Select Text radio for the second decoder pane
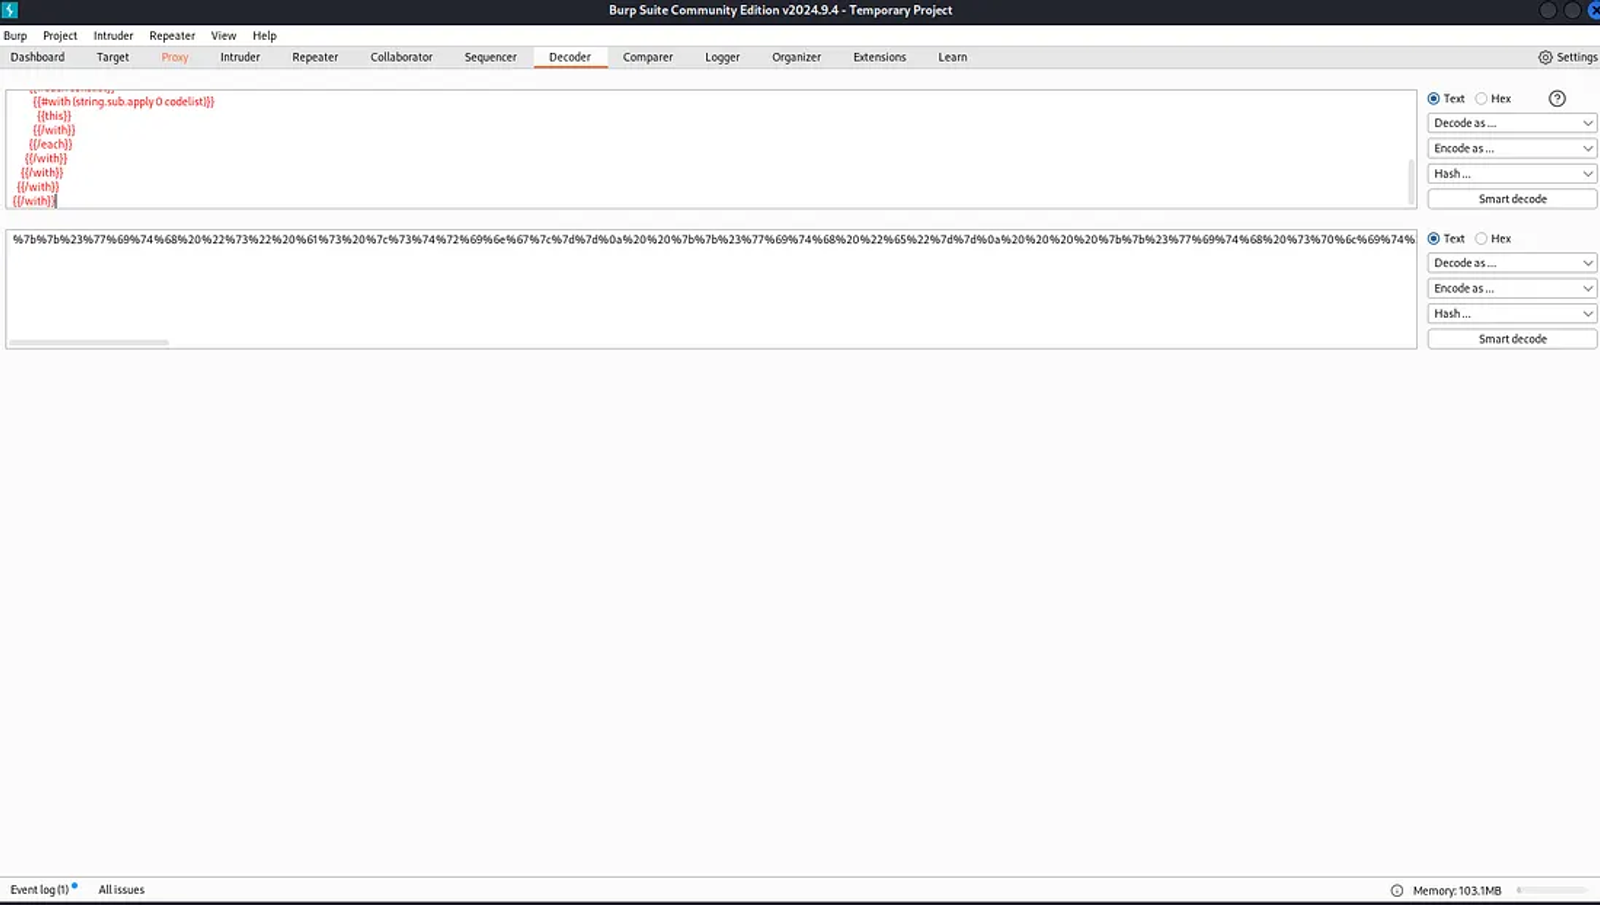The width and height of the screenshot is (1600, 905). [x=1434, y=238]
